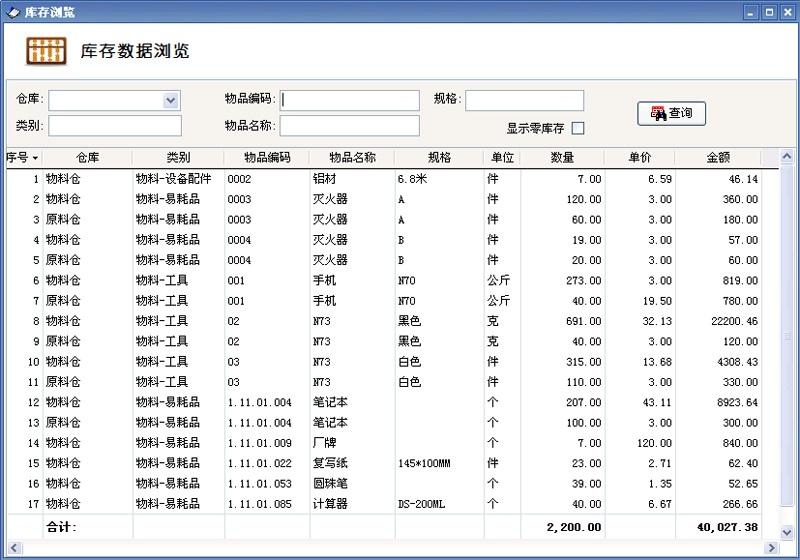800x560 pixels.
Task: Click the 类别 filter input field
Action: coord(115,126)
